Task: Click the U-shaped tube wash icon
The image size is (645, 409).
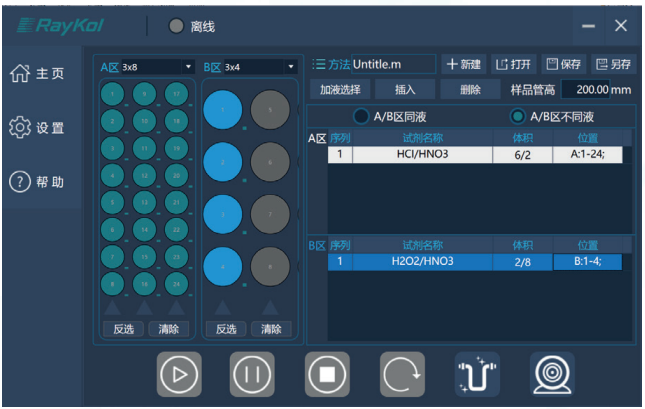Action: (x=477, y=375)
